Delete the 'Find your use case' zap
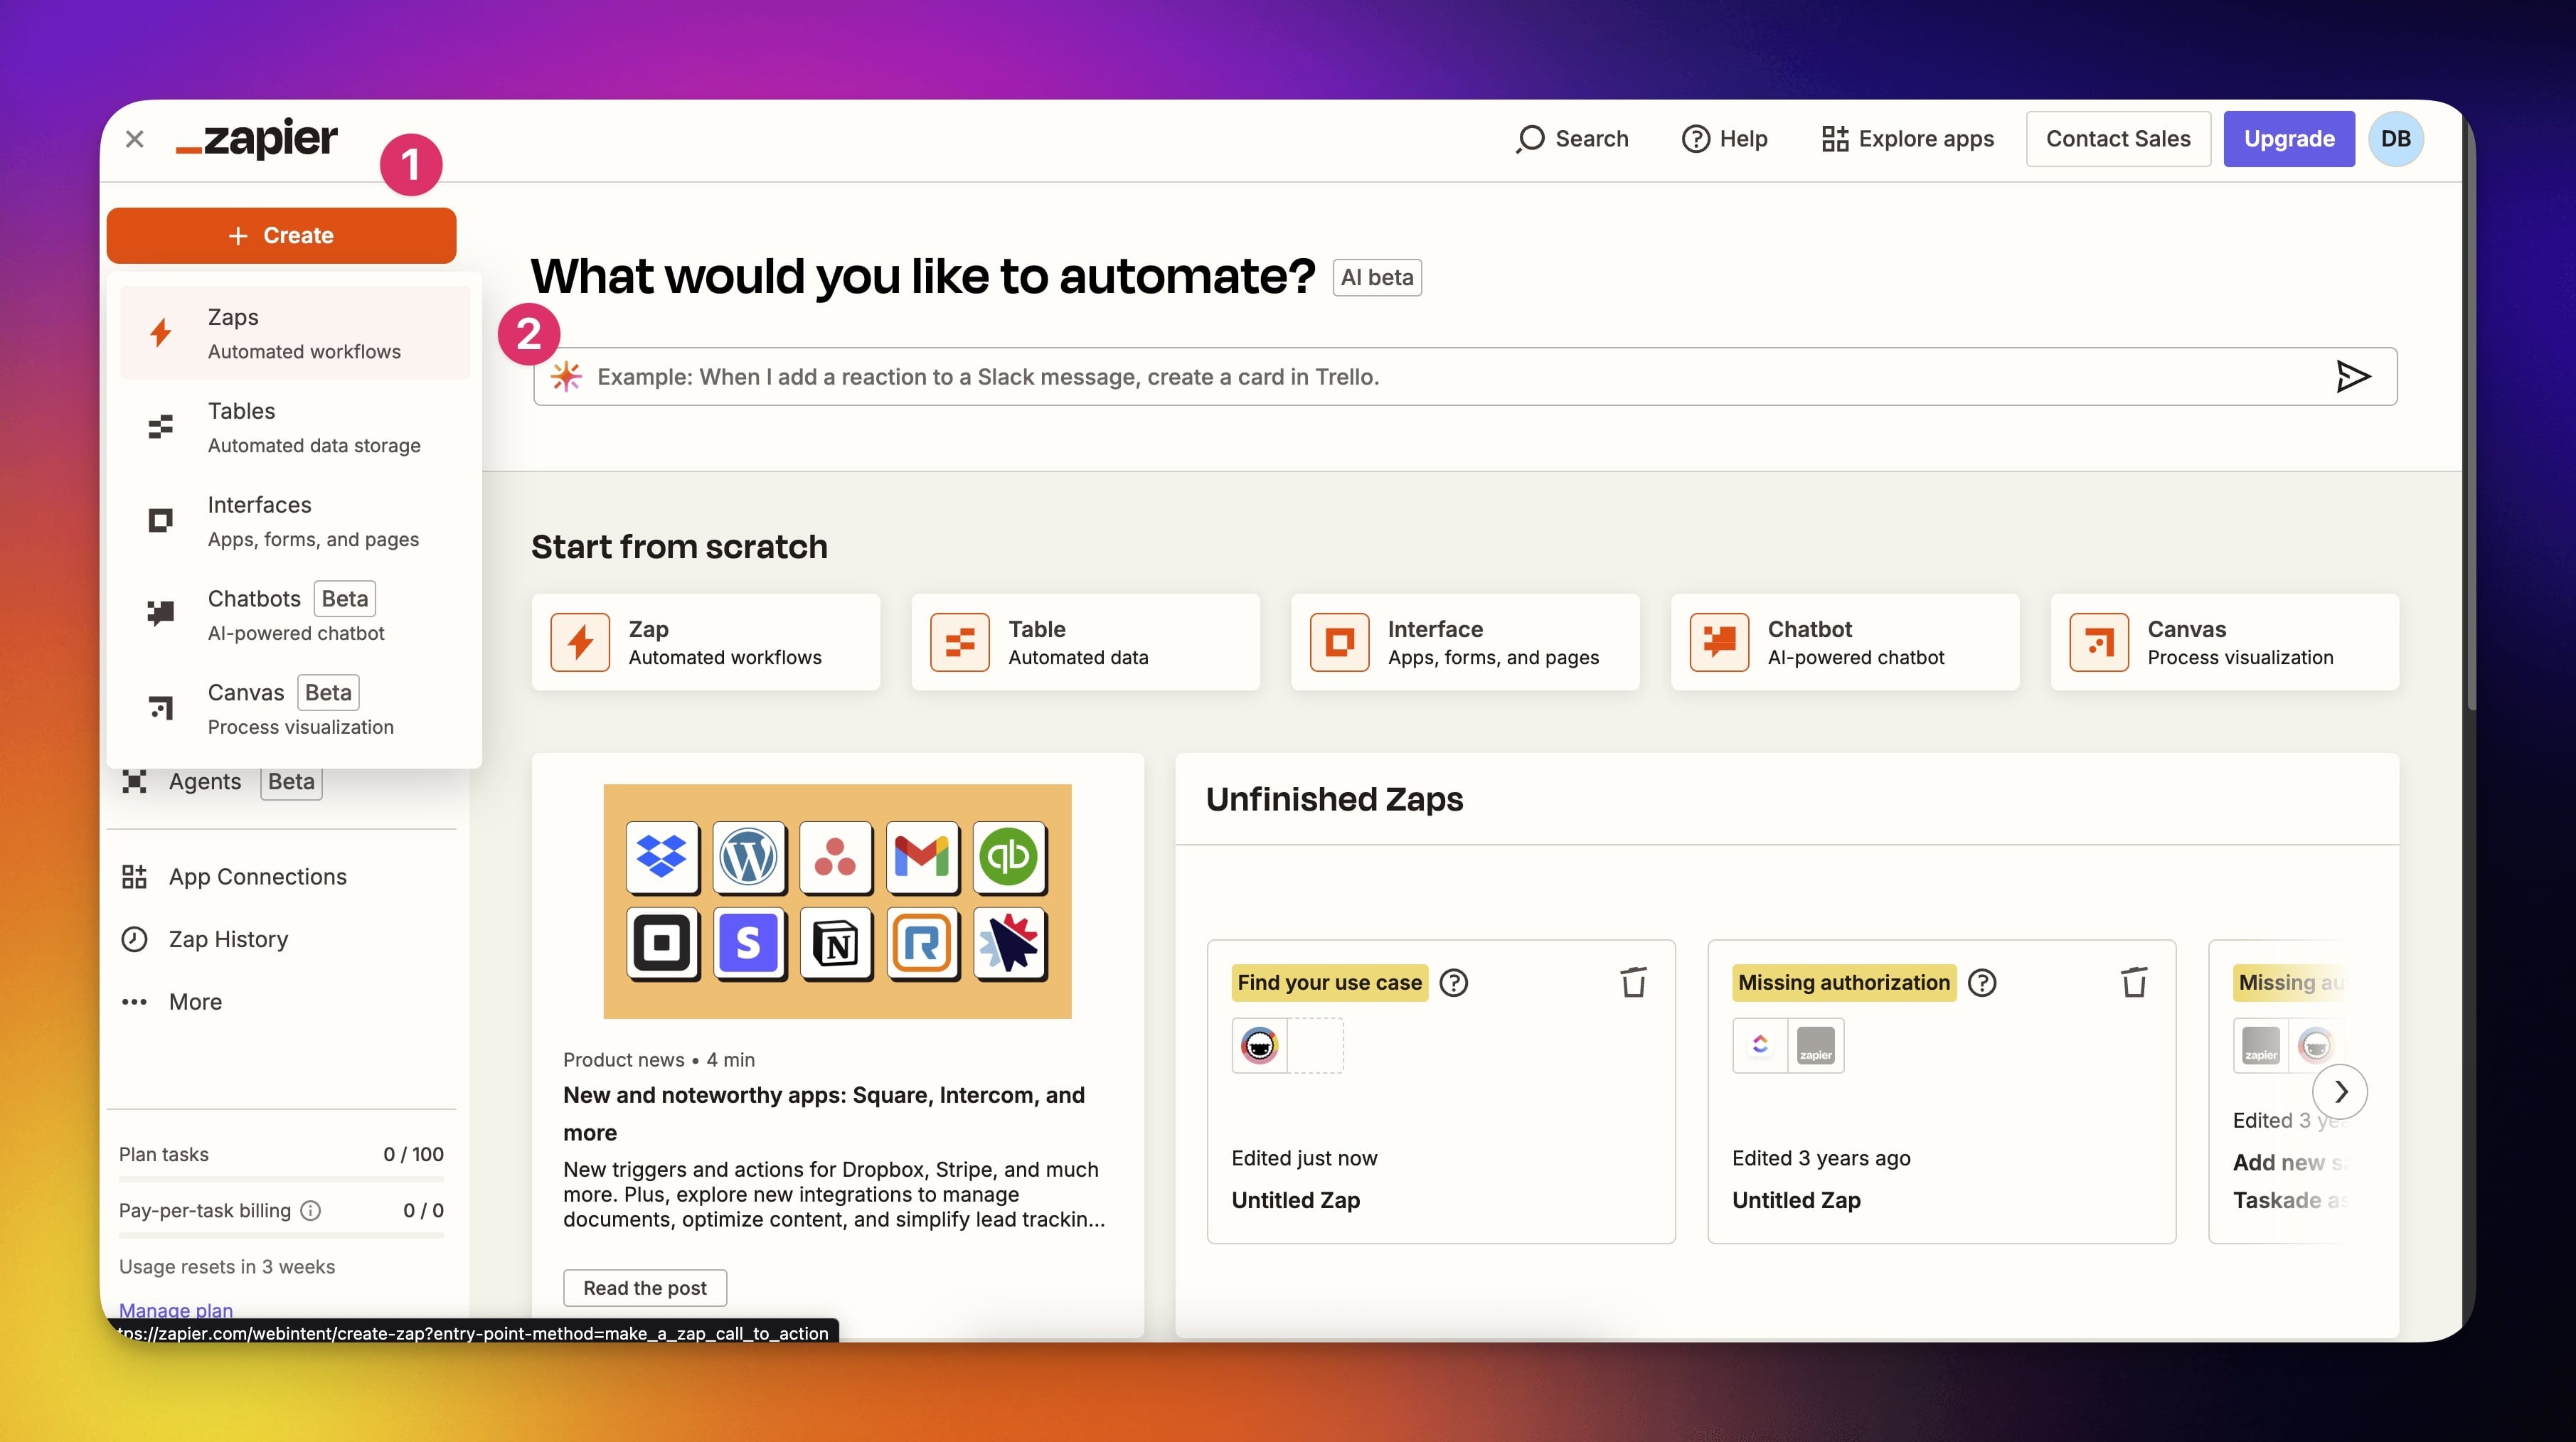This screenshot has height=1442, width=2576. click(x=1633, y=982)
